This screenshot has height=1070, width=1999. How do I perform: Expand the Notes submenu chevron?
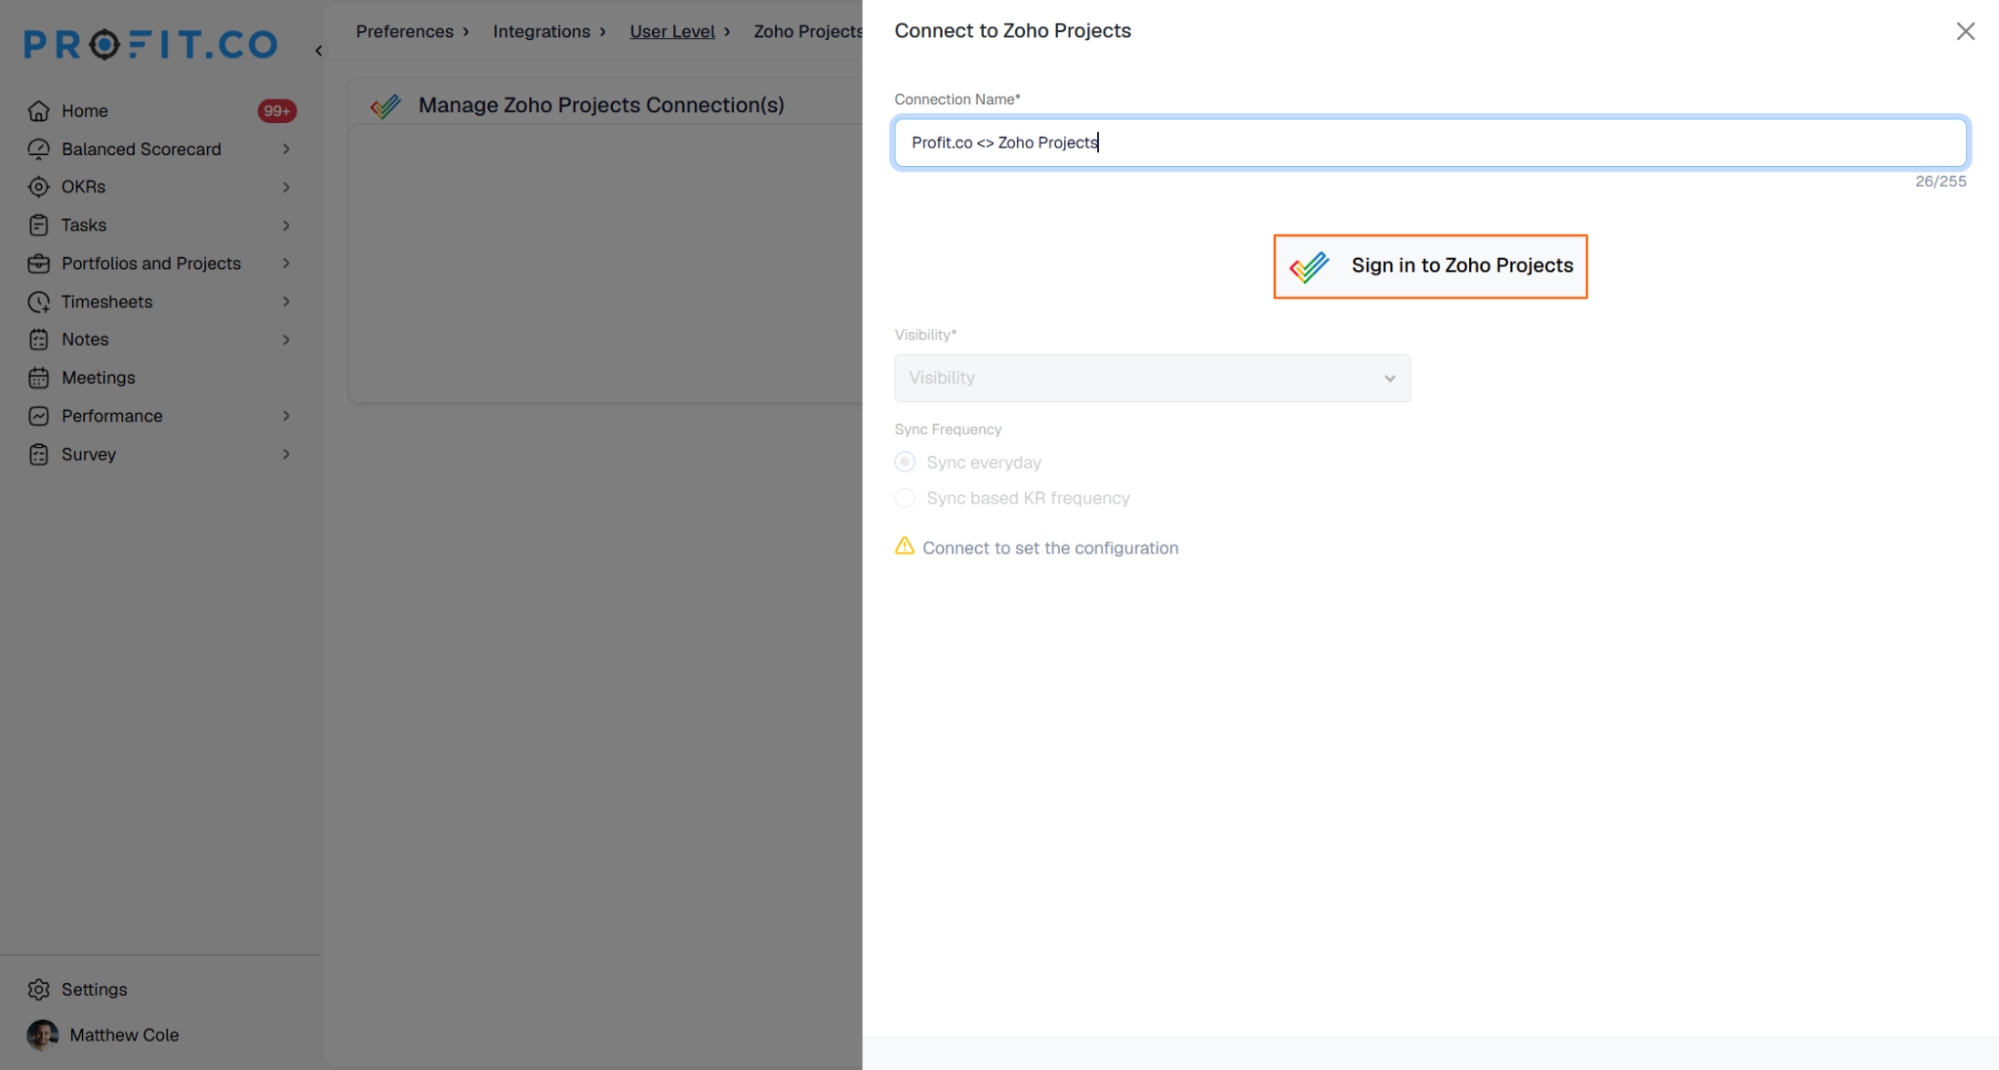pos(286,339)
